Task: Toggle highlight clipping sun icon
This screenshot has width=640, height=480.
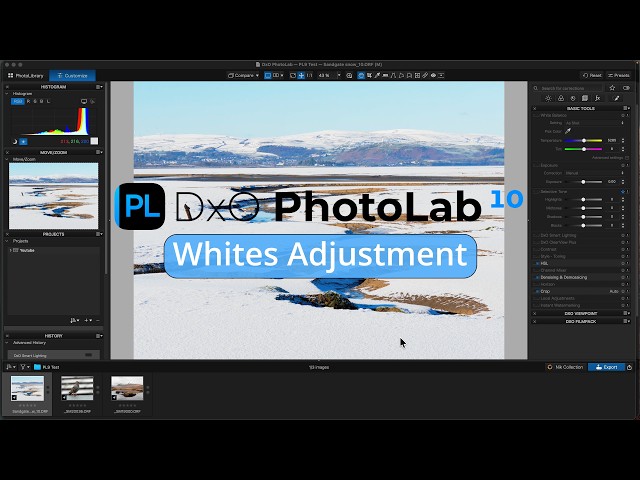Action: tap(23, 141)
